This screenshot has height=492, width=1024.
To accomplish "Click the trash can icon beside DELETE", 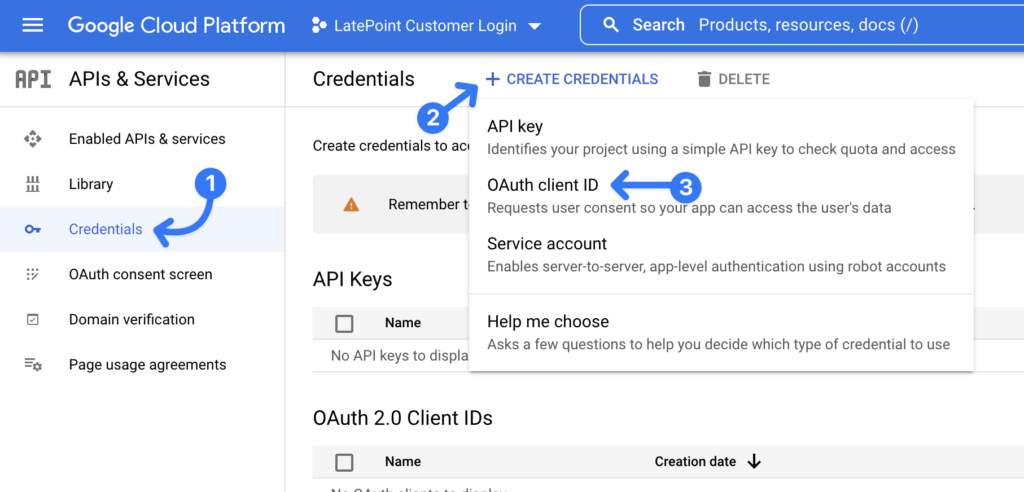I will point(703,79).
